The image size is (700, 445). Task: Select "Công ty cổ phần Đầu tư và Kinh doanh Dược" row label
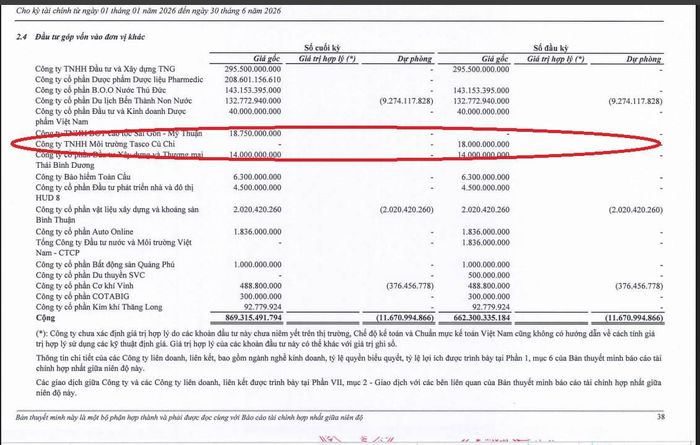click(x=111, y=111)
